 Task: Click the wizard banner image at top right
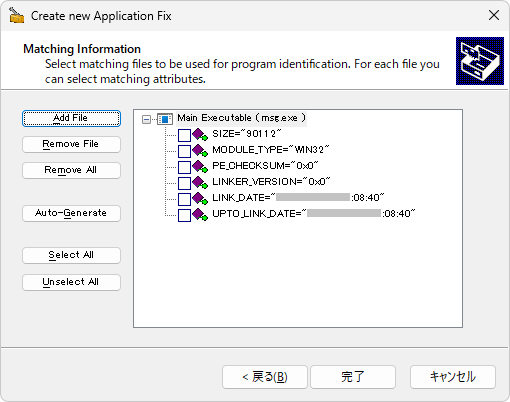coord(480,61)
